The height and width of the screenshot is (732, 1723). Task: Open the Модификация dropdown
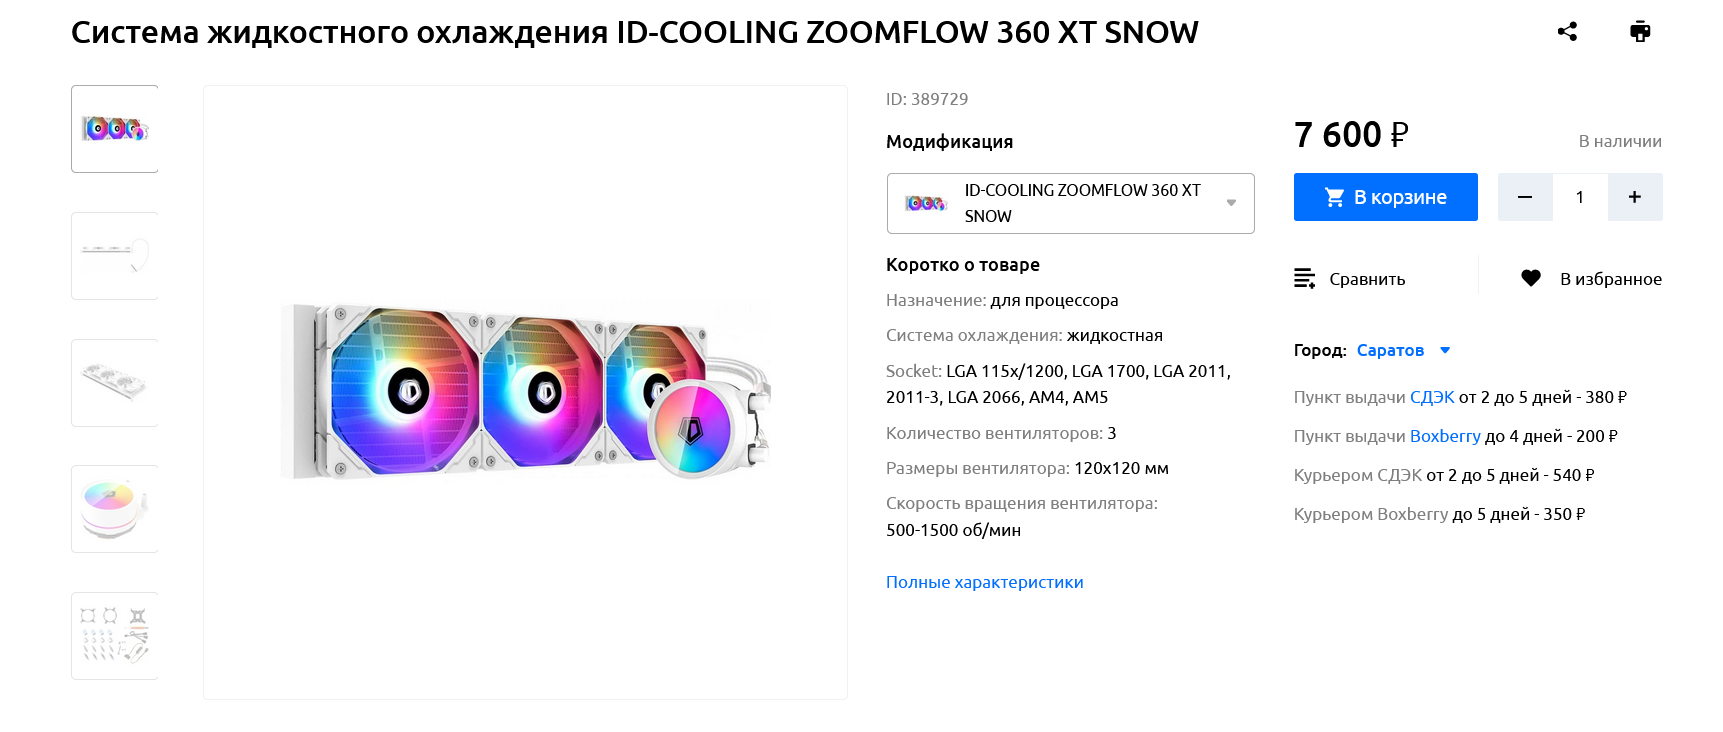(1070, 203)
